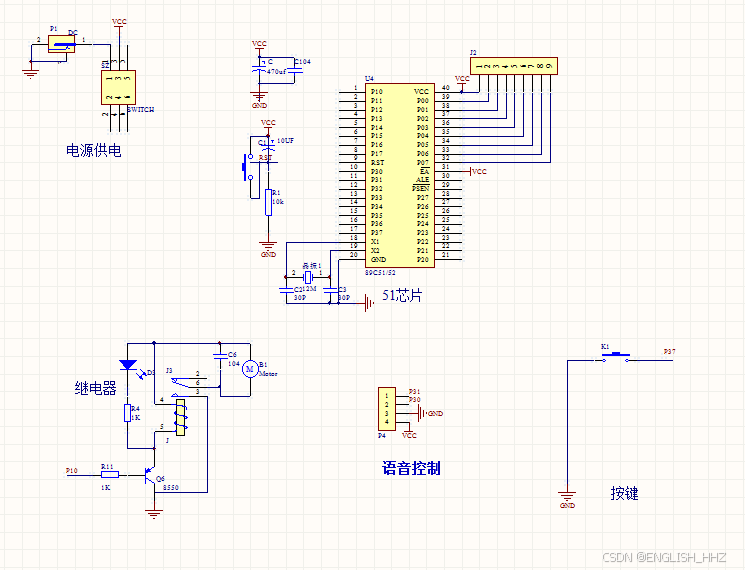The height and width of the screenshot is (570, 745).
Task: Select the C2 30P capacitor
Action: tap(286, 289)
